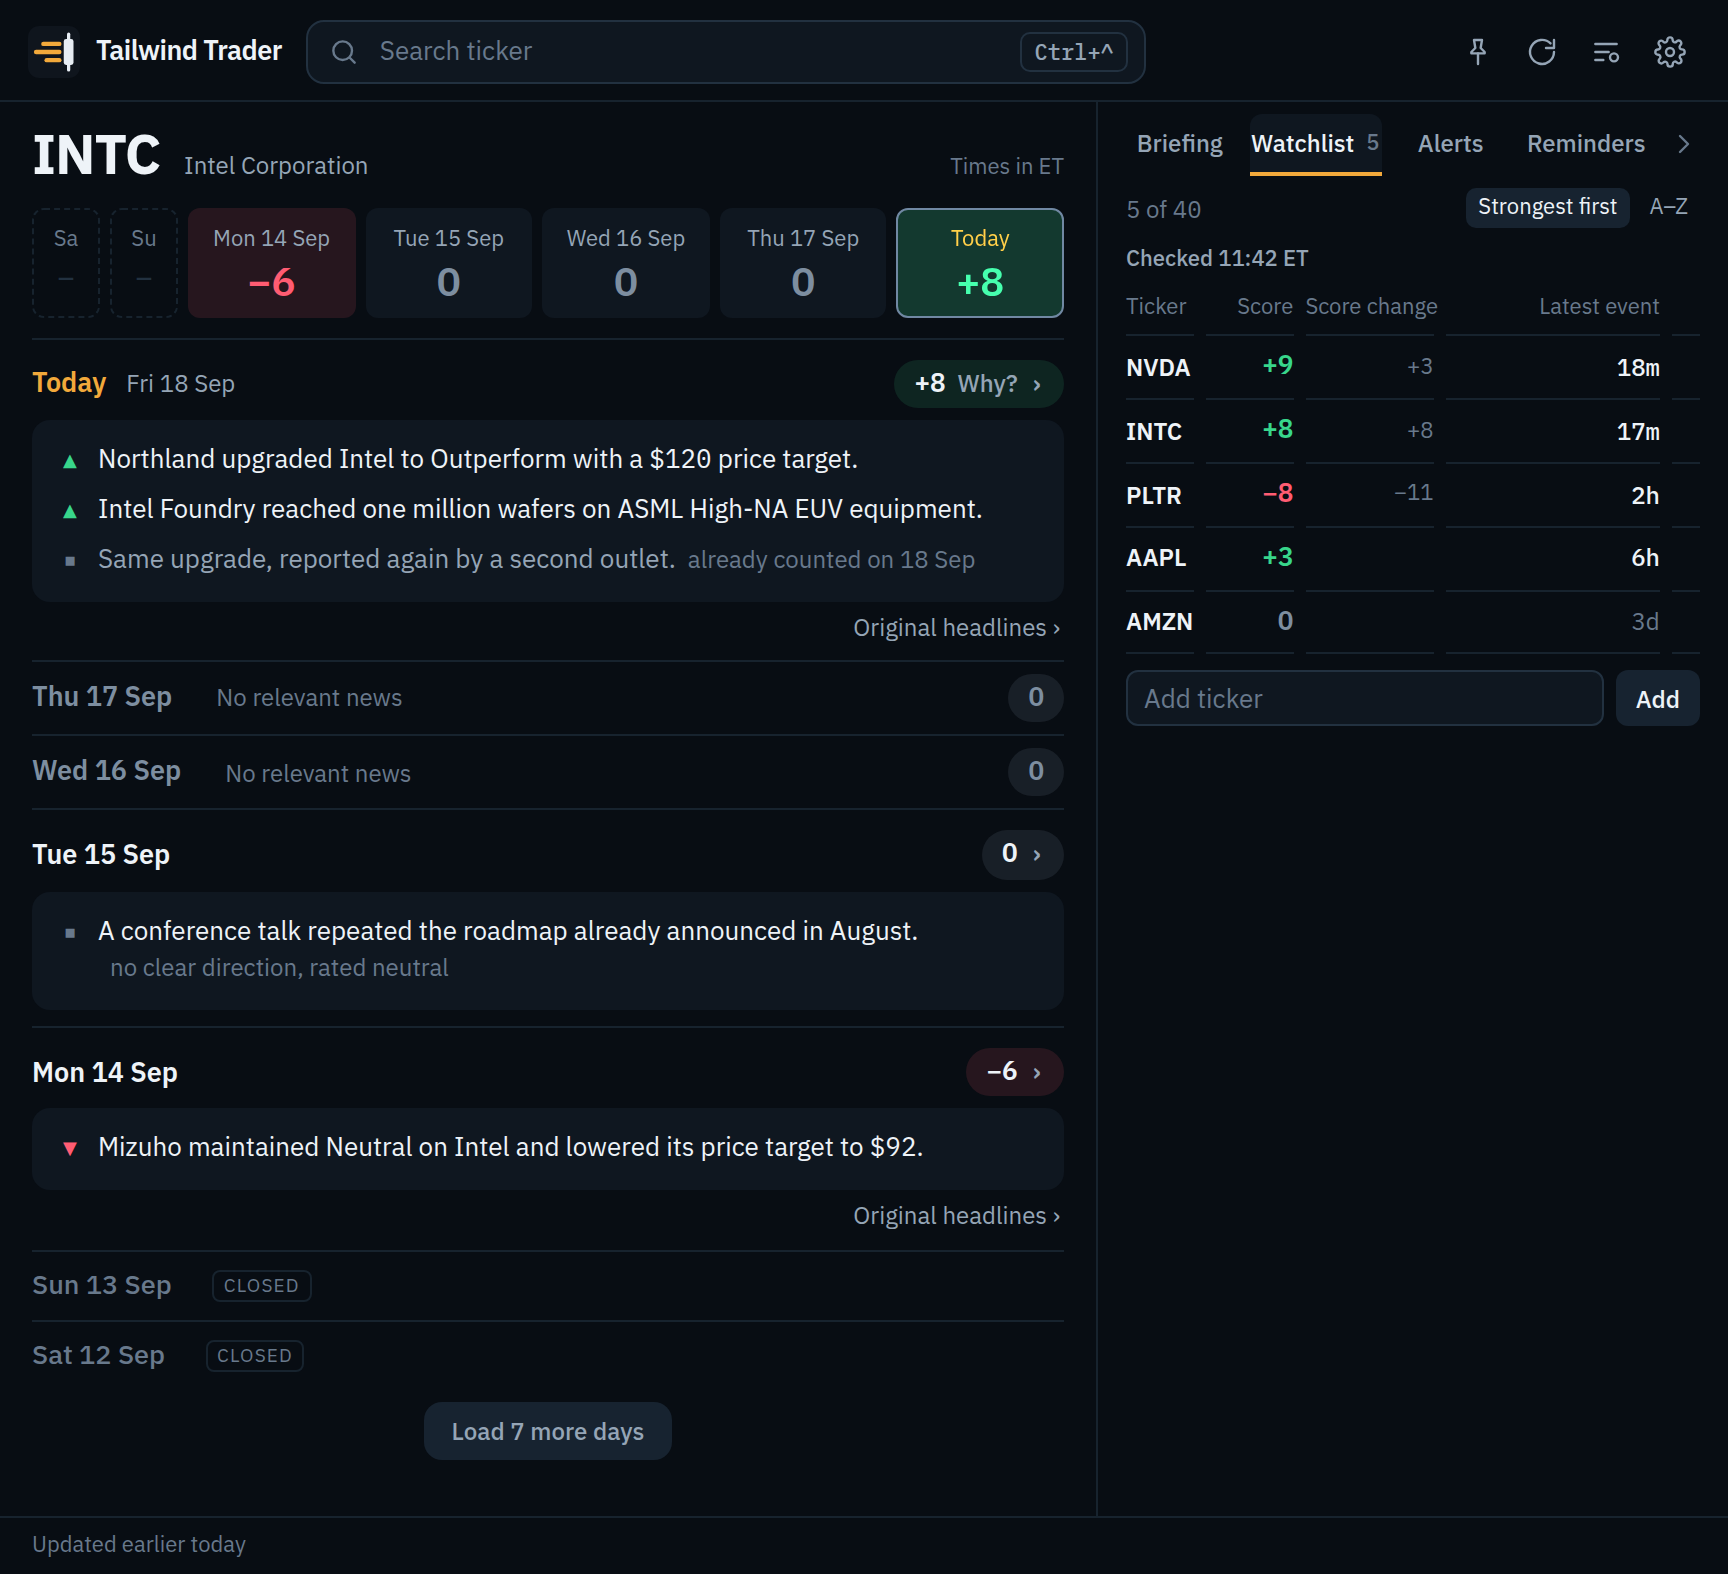Click the search magnifier icon
Viewport: 1728px width, 1574px height.
coord(344,52)
